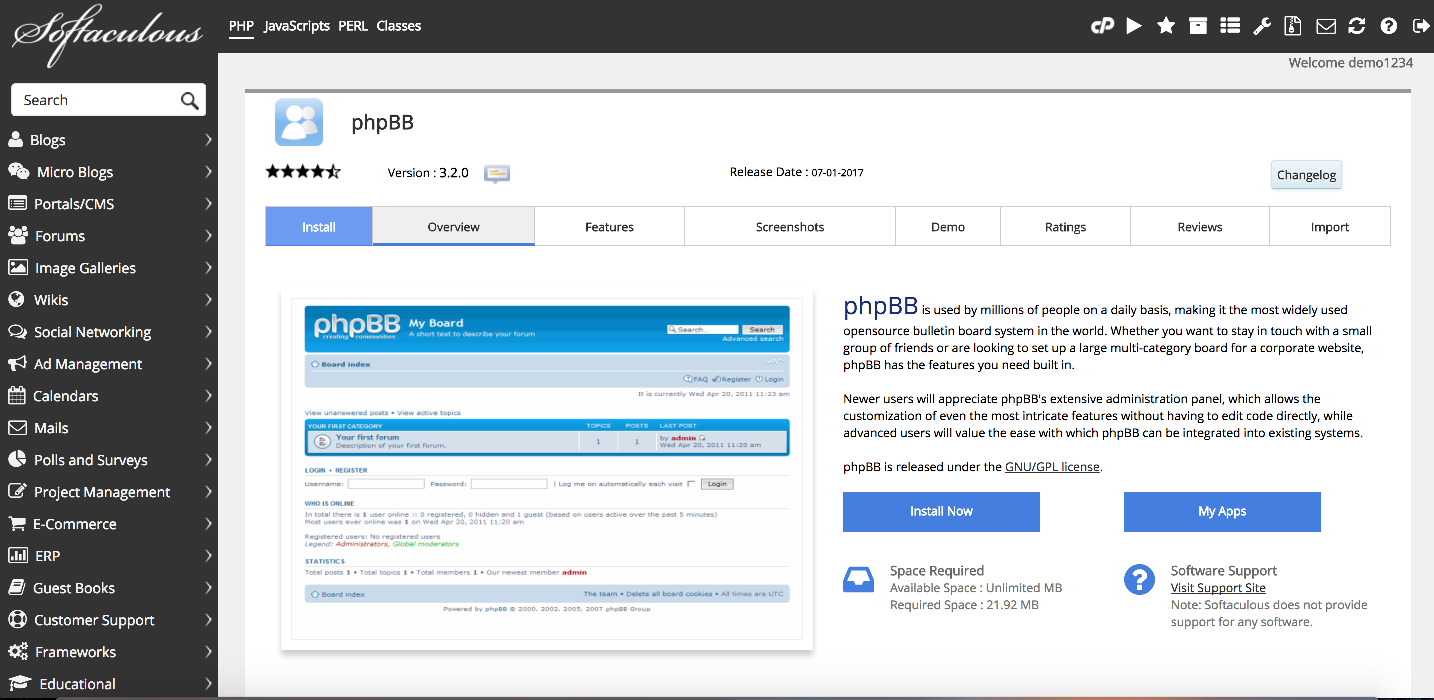This screenshot has width=1434, height=700.
Task: Click the Calendars category icon
Action: [x=16, y=396]
